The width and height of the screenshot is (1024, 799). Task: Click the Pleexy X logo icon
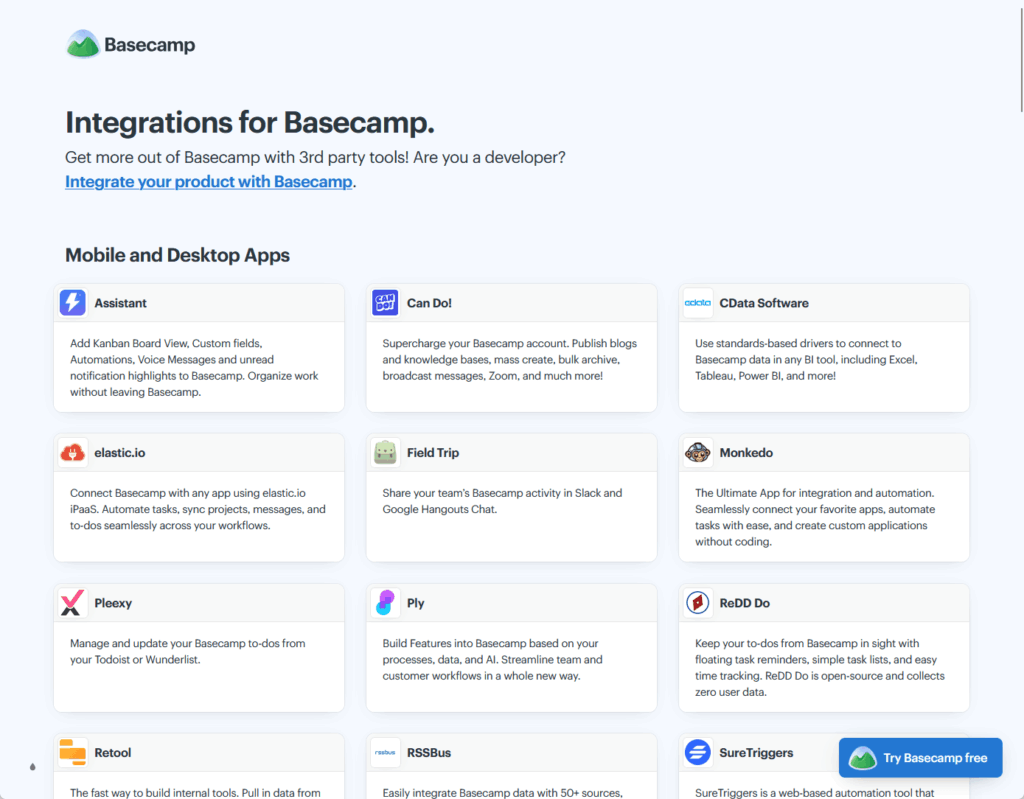(x=72, y=602)
